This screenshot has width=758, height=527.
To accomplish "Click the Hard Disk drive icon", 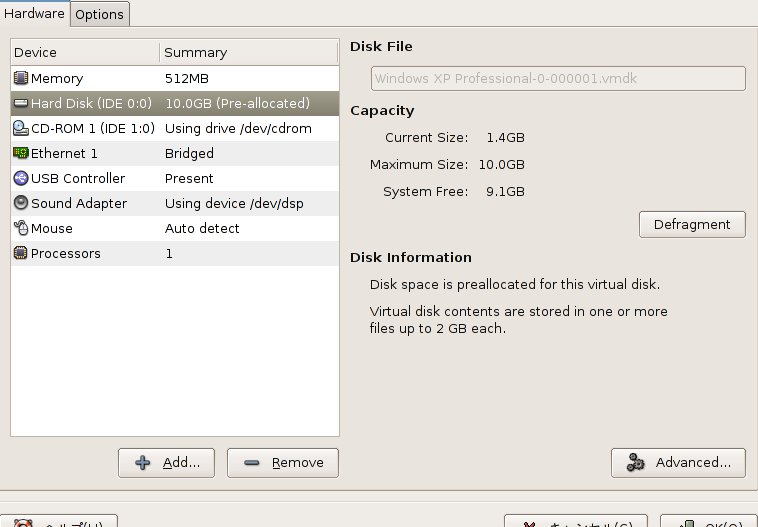I will coord(21,103).
